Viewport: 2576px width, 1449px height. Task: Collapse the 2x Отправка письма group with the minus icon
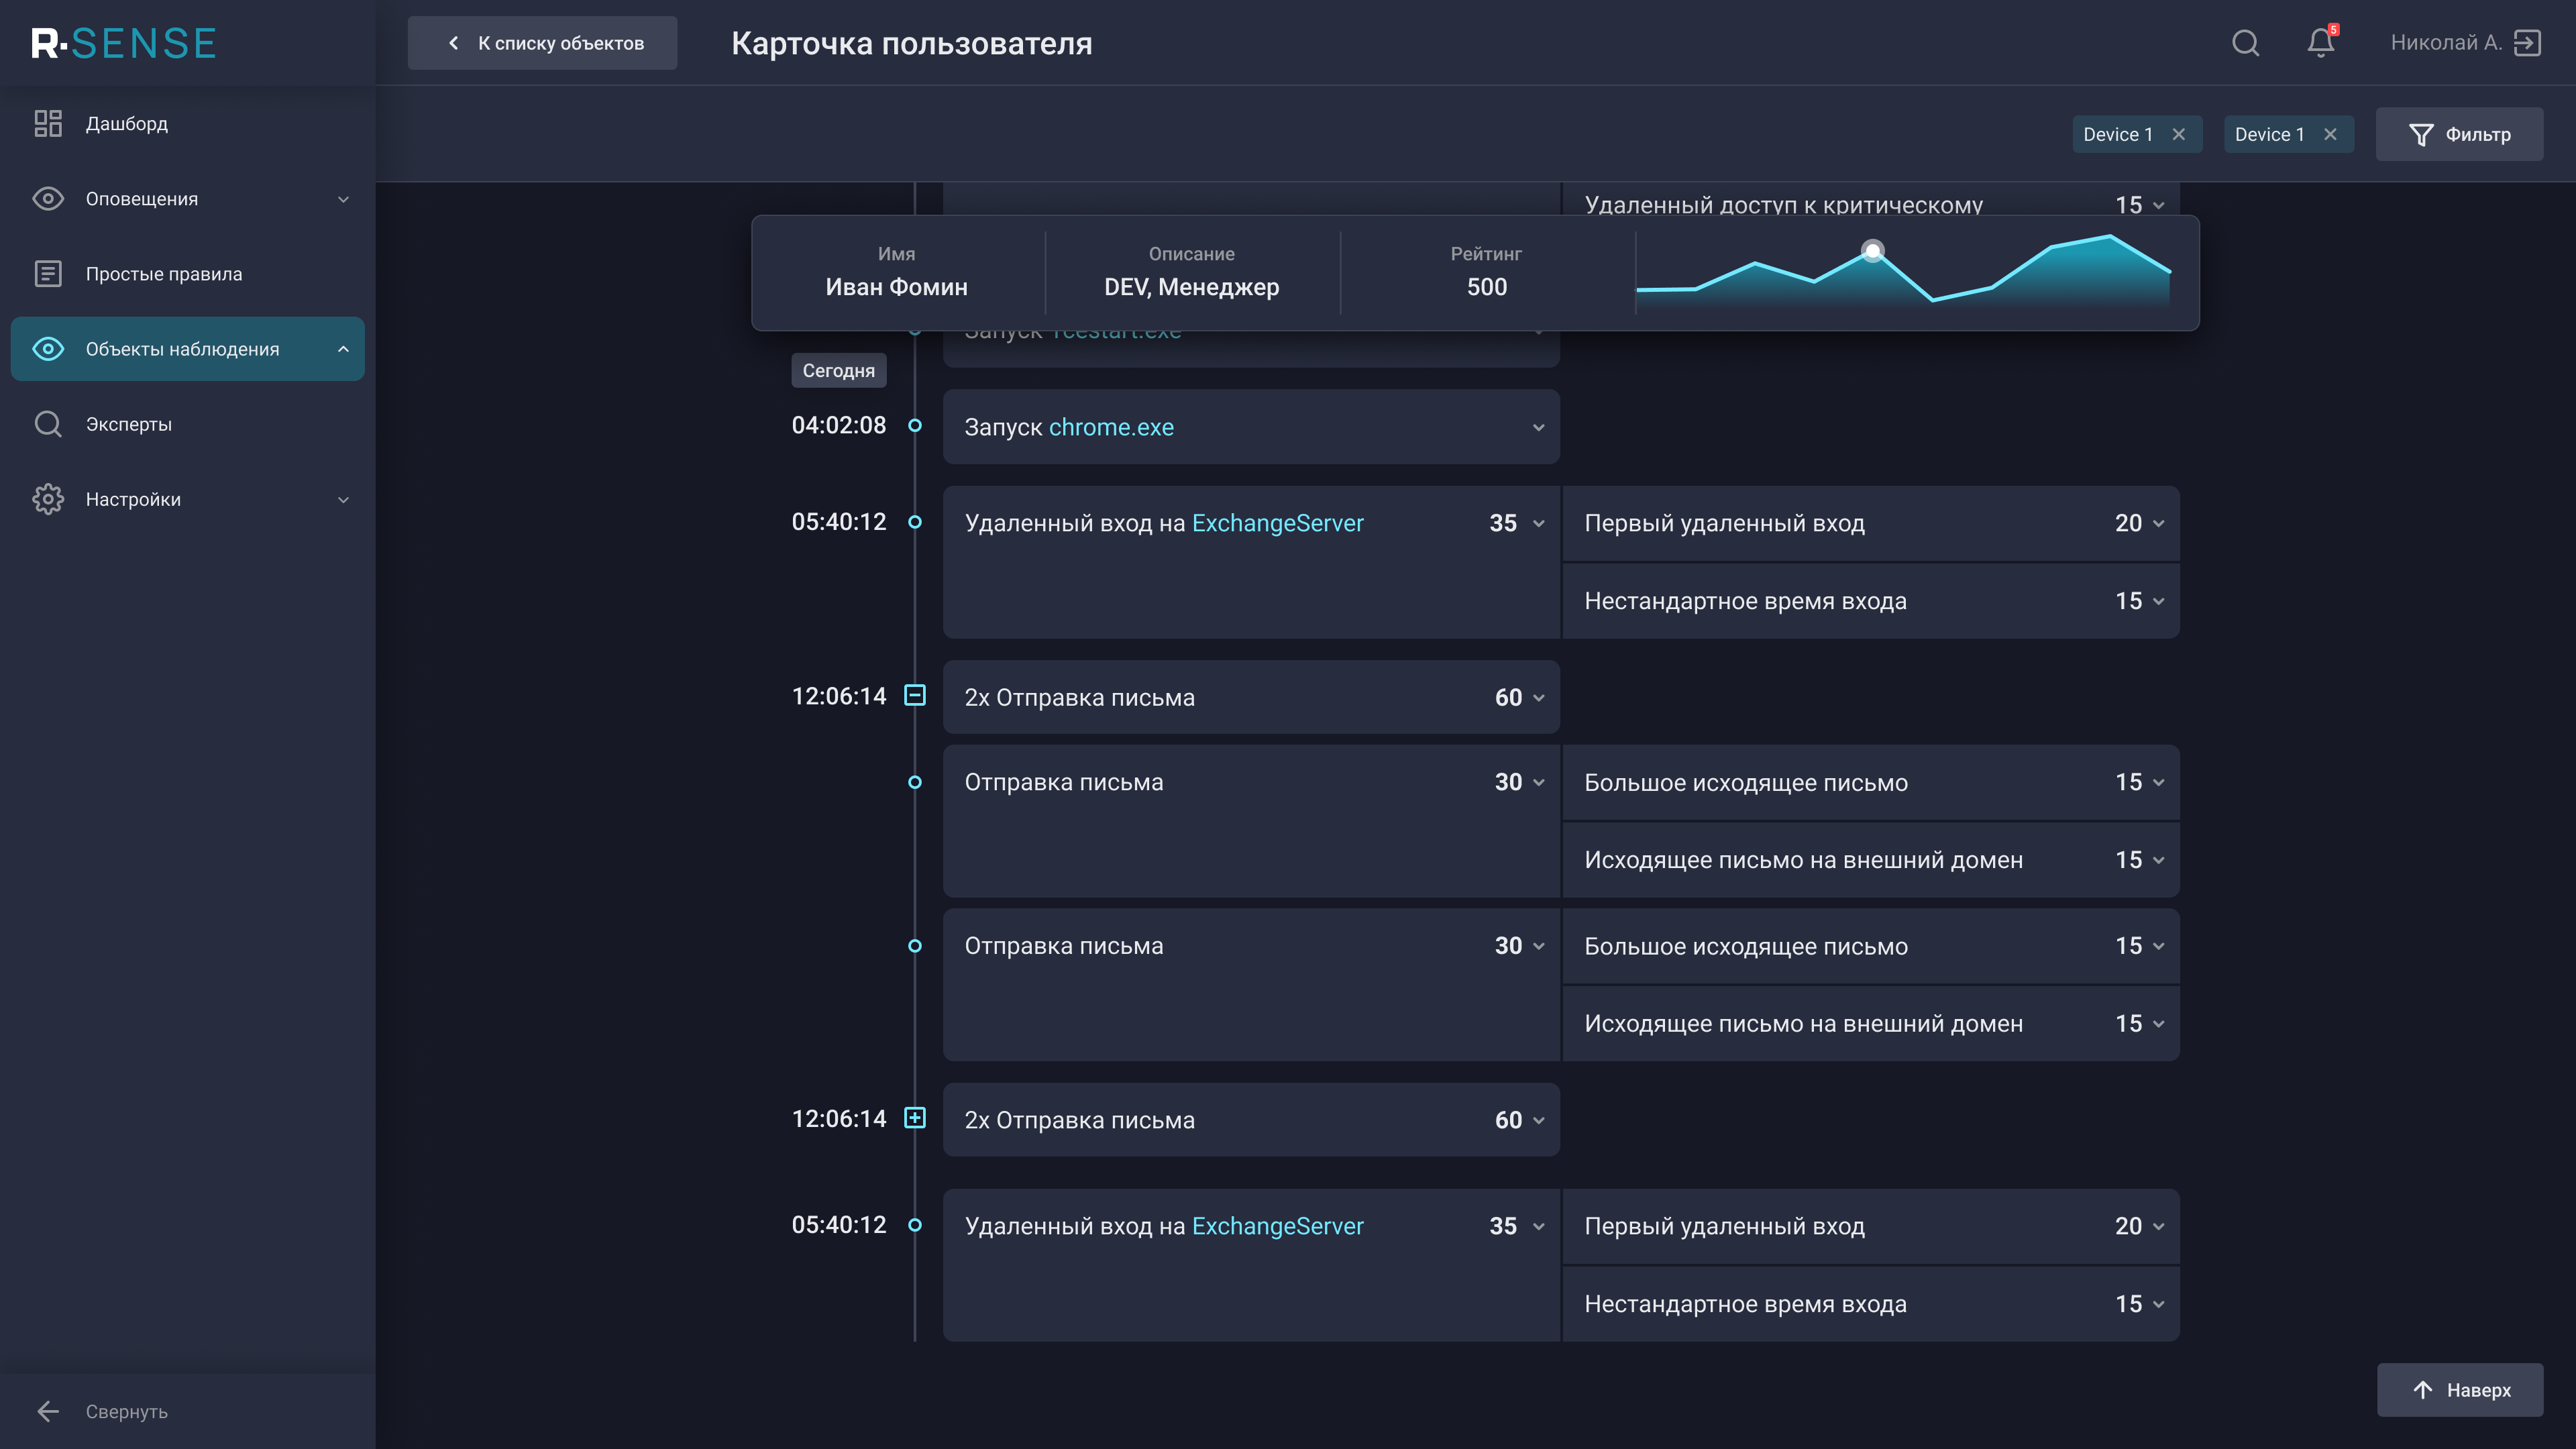(914, 695)
